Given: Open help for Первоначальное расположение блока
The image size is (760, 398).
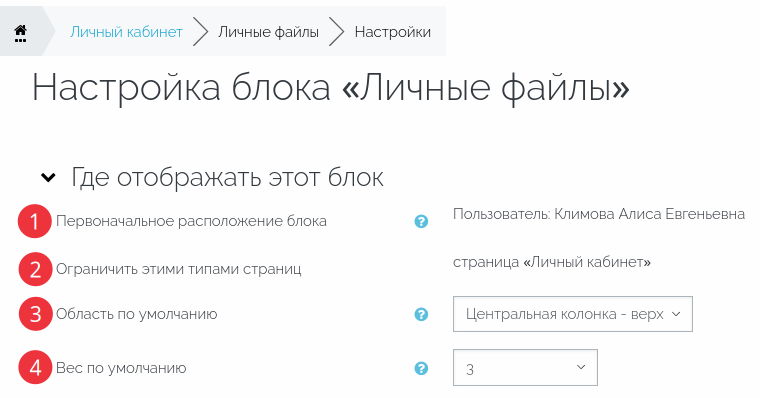Looking at the screenshot, I should click(421, 222).
